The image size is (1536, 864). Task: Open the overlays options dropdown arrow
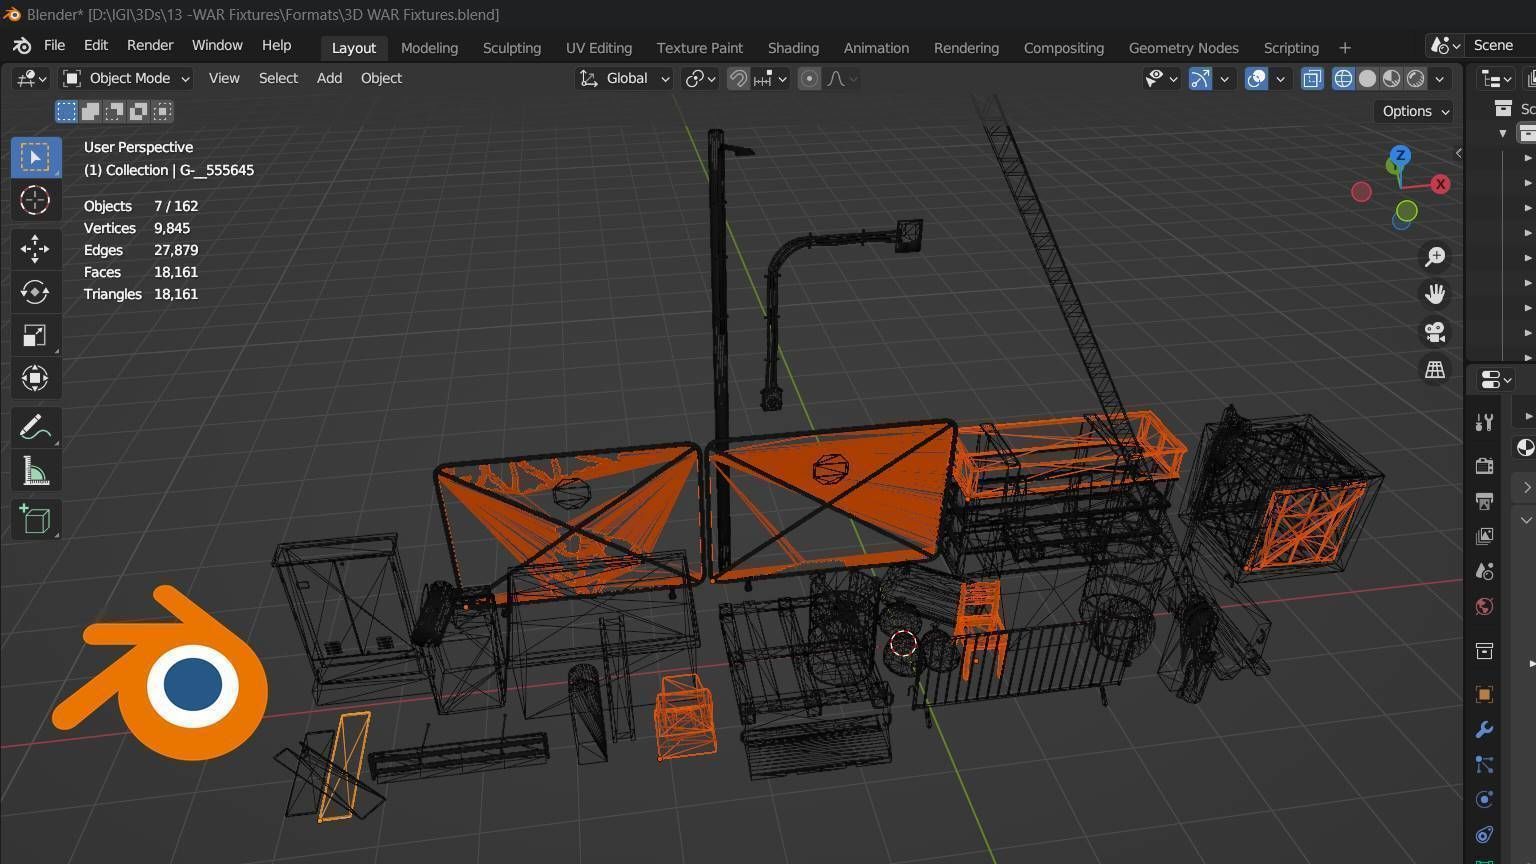[1280, 78]
